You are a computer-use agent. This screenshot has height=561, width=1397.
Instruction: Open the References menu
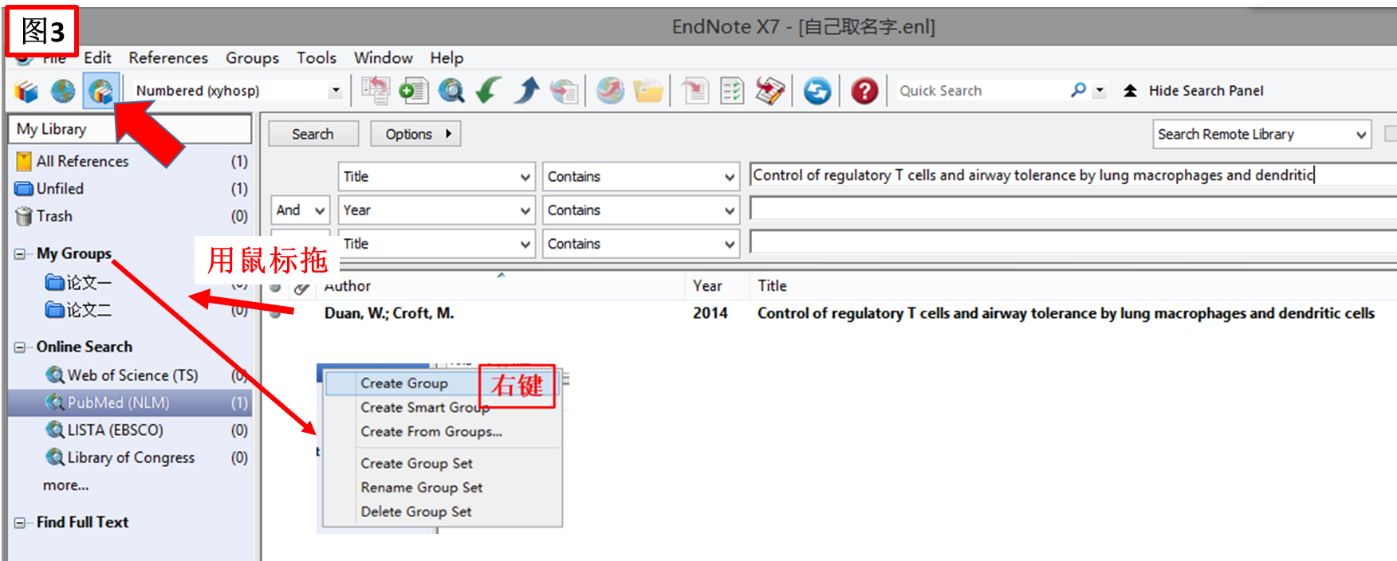[168, 58]
